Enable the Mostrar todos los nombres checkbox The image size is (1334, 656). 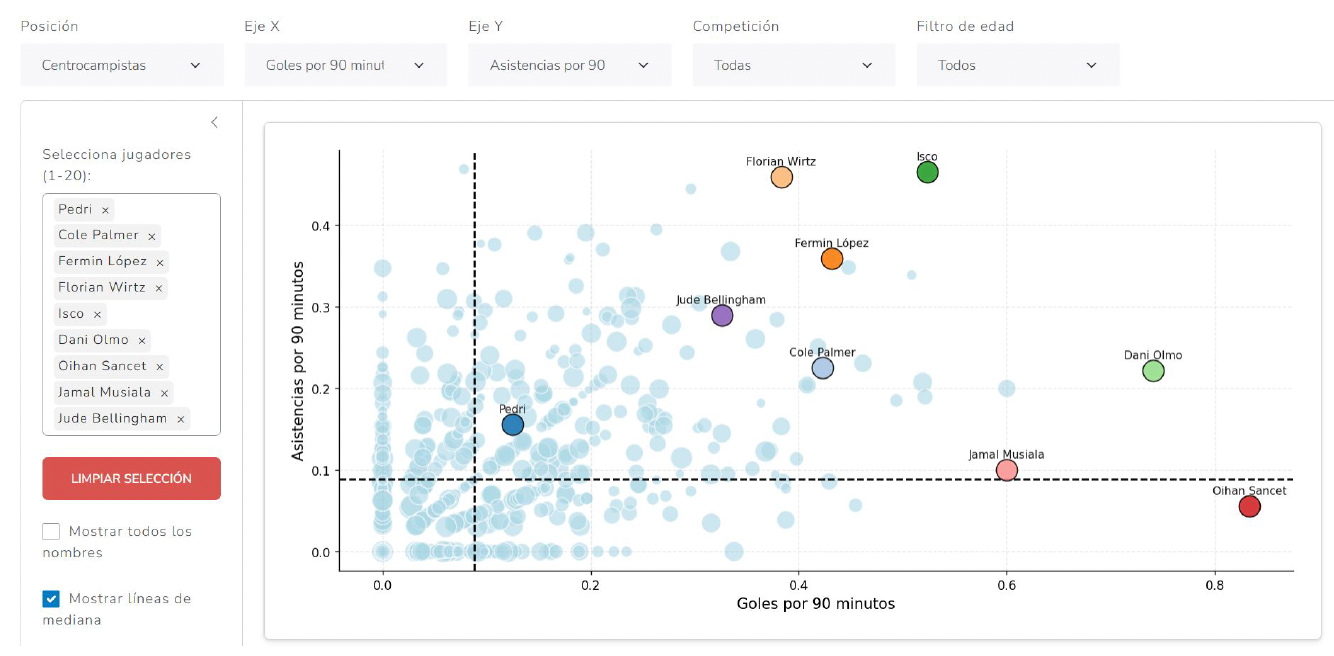click(51, 531)
